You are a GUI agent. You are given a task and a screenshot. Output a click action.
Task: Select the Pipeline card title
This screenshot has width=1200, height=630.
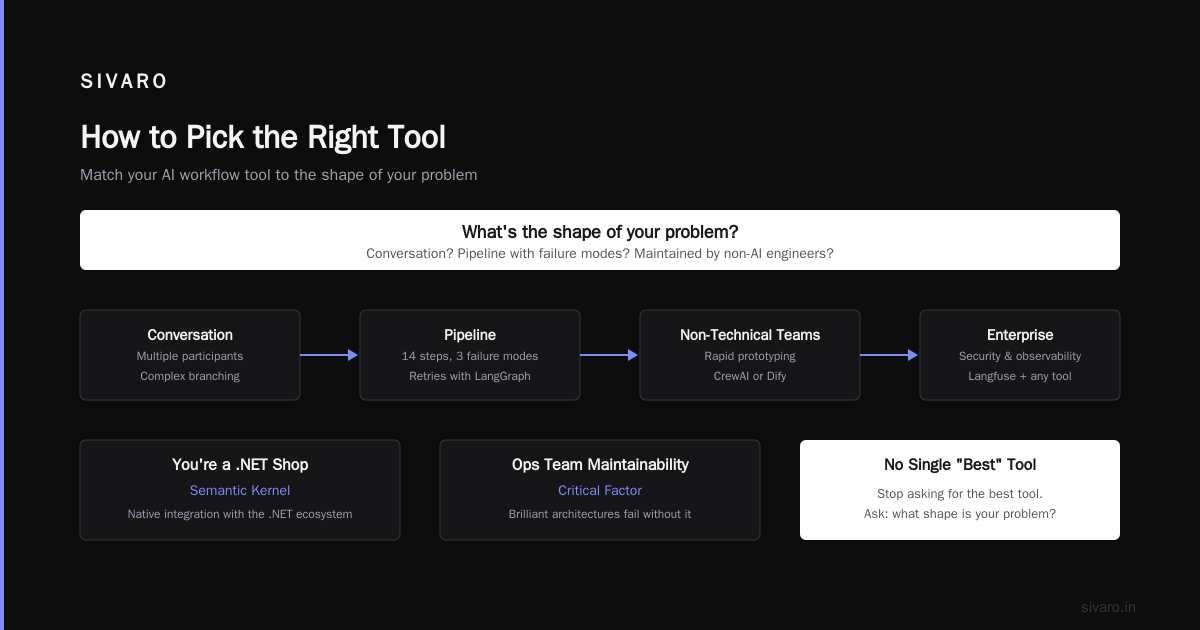tap(470, 335)
